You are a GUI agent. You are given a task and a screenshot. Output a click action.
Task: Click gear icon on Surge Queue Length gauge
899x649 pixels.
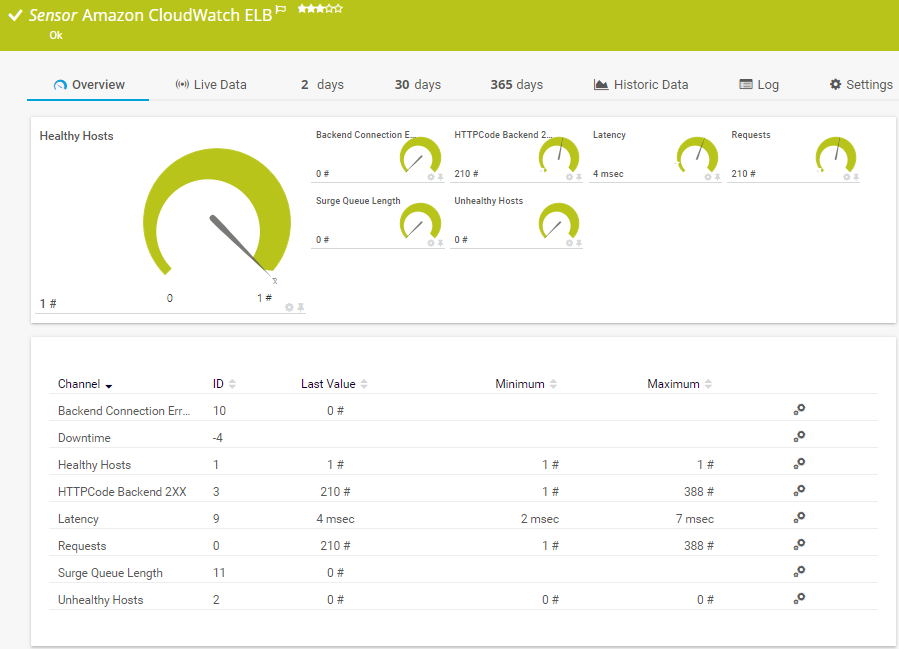pyautogui.click(x=431, y=243)
